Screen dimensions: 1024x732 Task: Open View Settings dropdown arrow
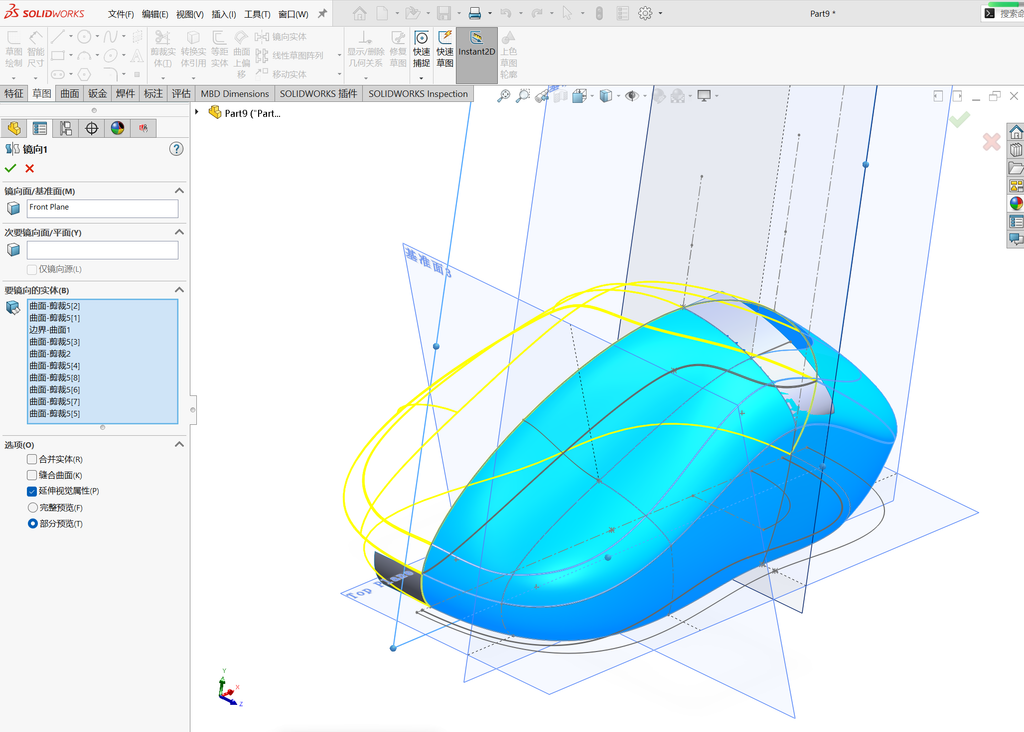click(717, 96)
